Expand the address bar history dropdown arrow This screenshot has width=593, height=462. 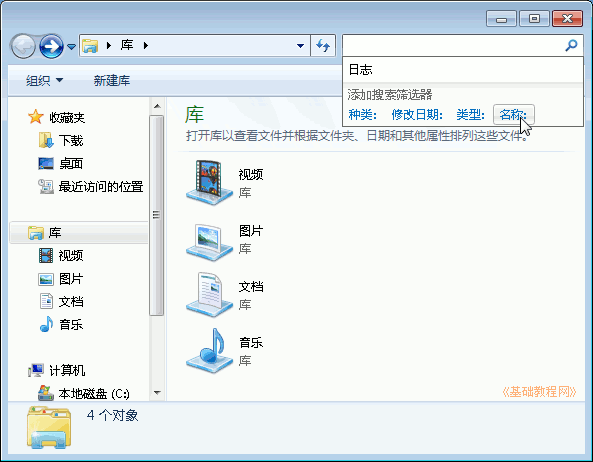click(300, 46)
